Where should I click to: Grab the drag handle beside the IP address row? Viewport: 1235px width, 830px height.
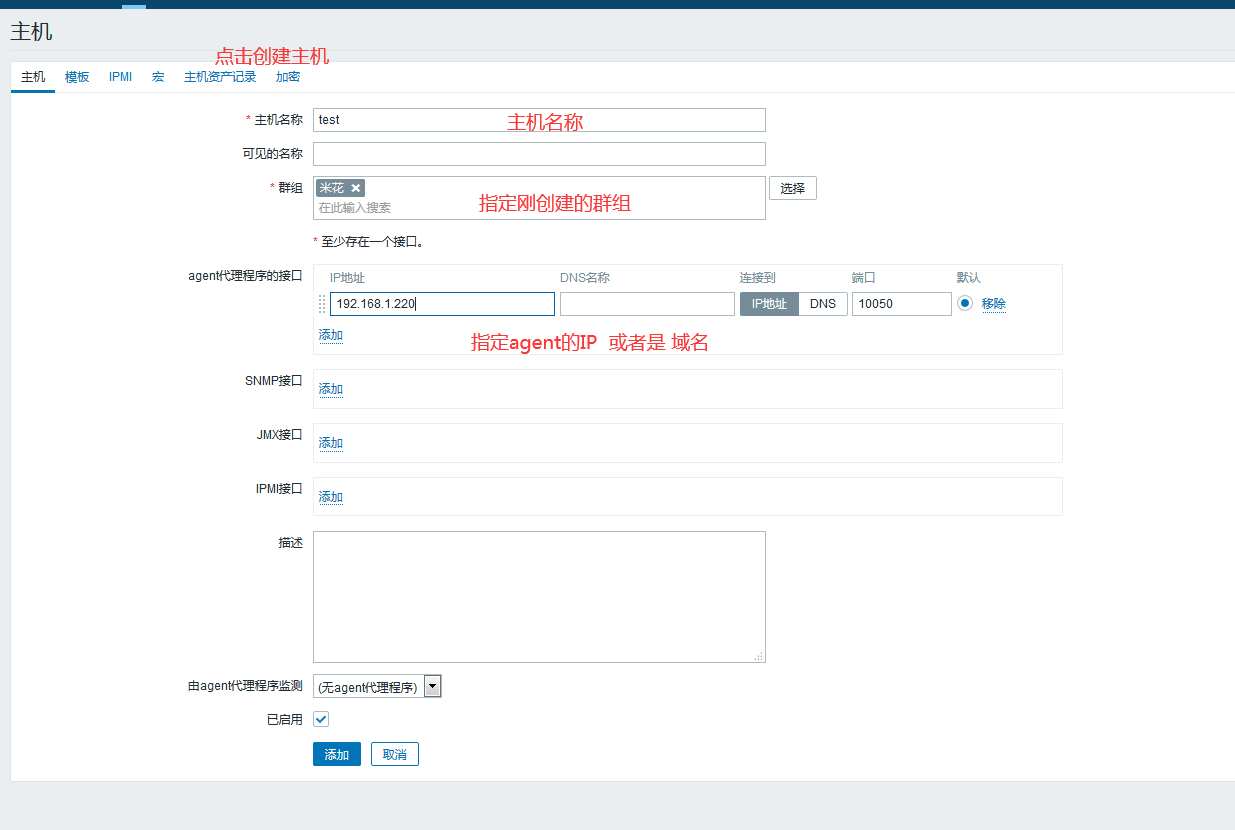click(322, 304)
